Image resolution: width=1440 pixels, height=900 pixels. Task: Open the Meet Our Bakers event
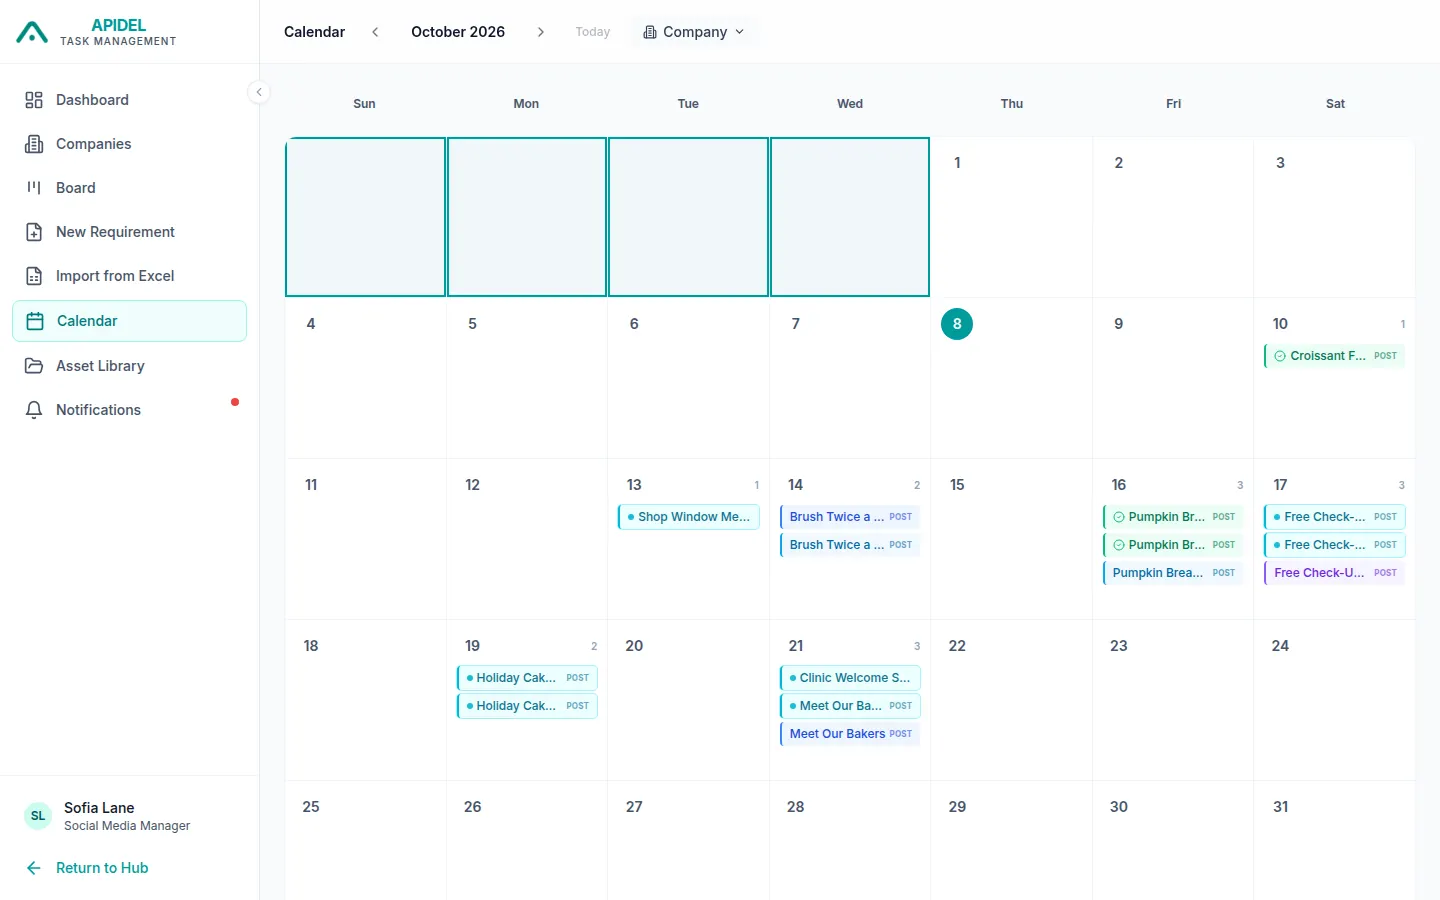tap(850, 734)
